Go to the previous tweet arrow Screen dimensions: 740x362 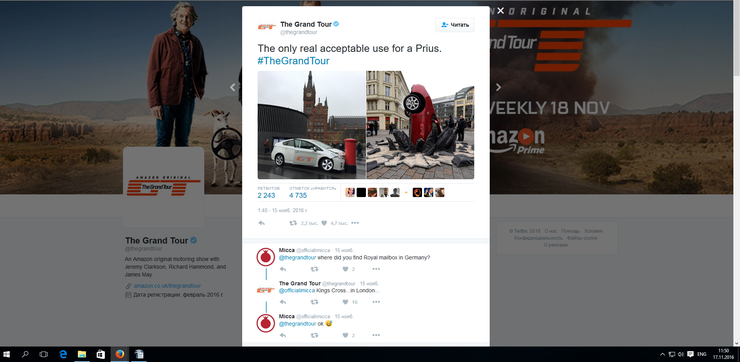233,87
